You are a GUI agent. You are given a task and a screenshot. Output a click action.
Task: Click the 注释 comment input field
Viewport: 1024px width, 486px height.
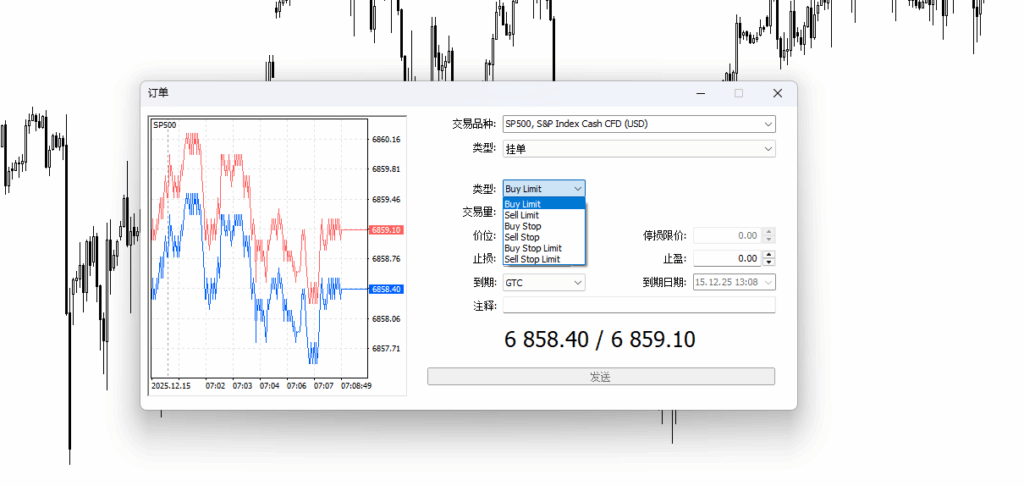coord(639,305)
